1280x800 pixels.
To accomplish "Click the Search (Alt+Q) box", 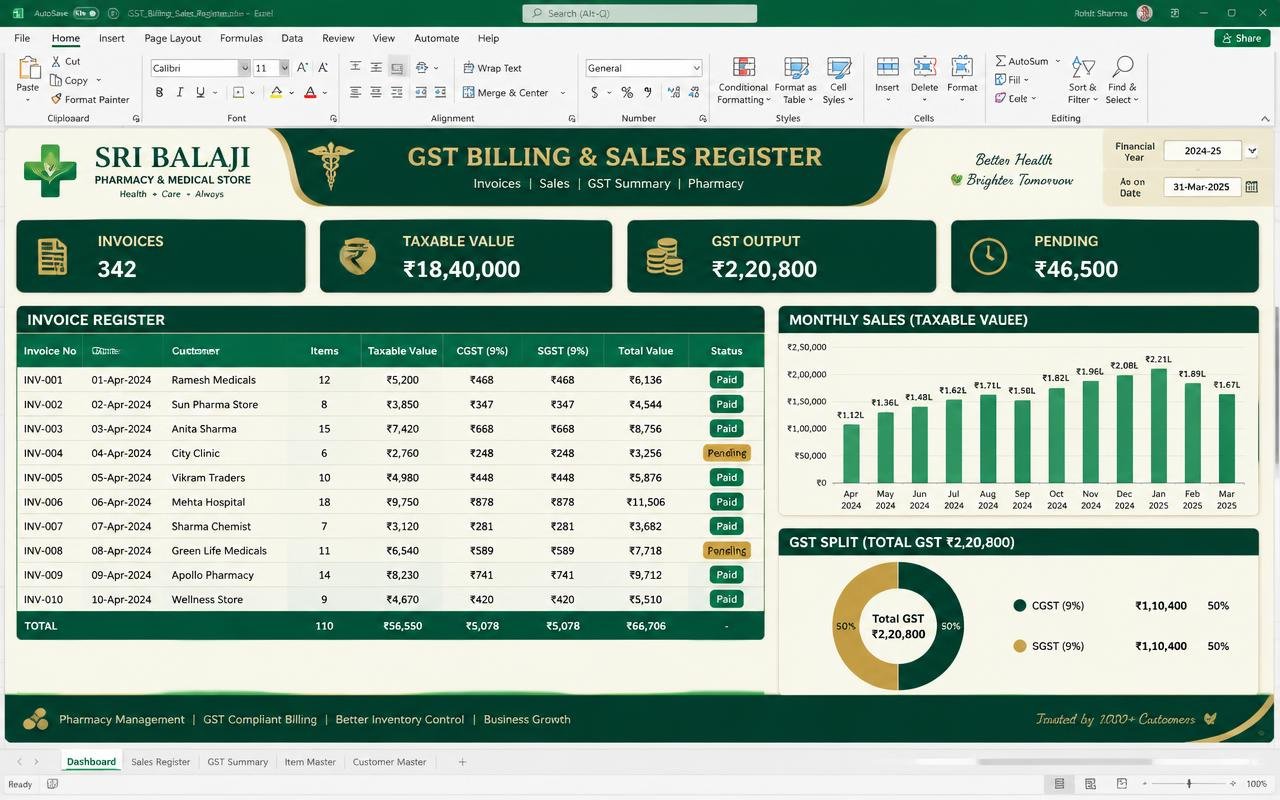I will click(x=639, y=14).
